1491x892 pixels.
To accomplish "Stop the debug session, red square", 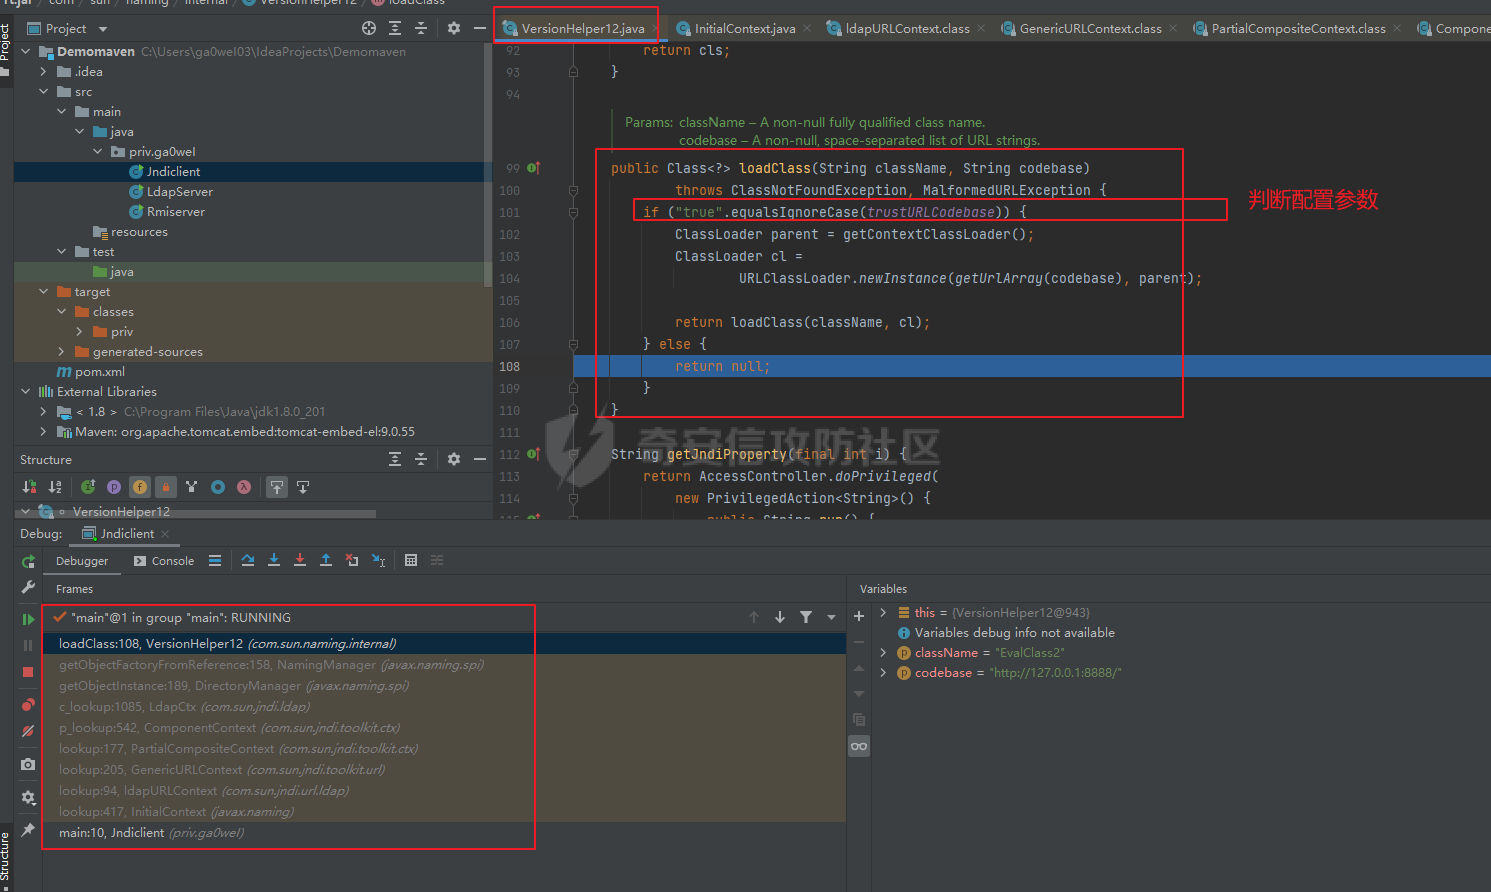I will pyautogui.click(x=28, y=672).
